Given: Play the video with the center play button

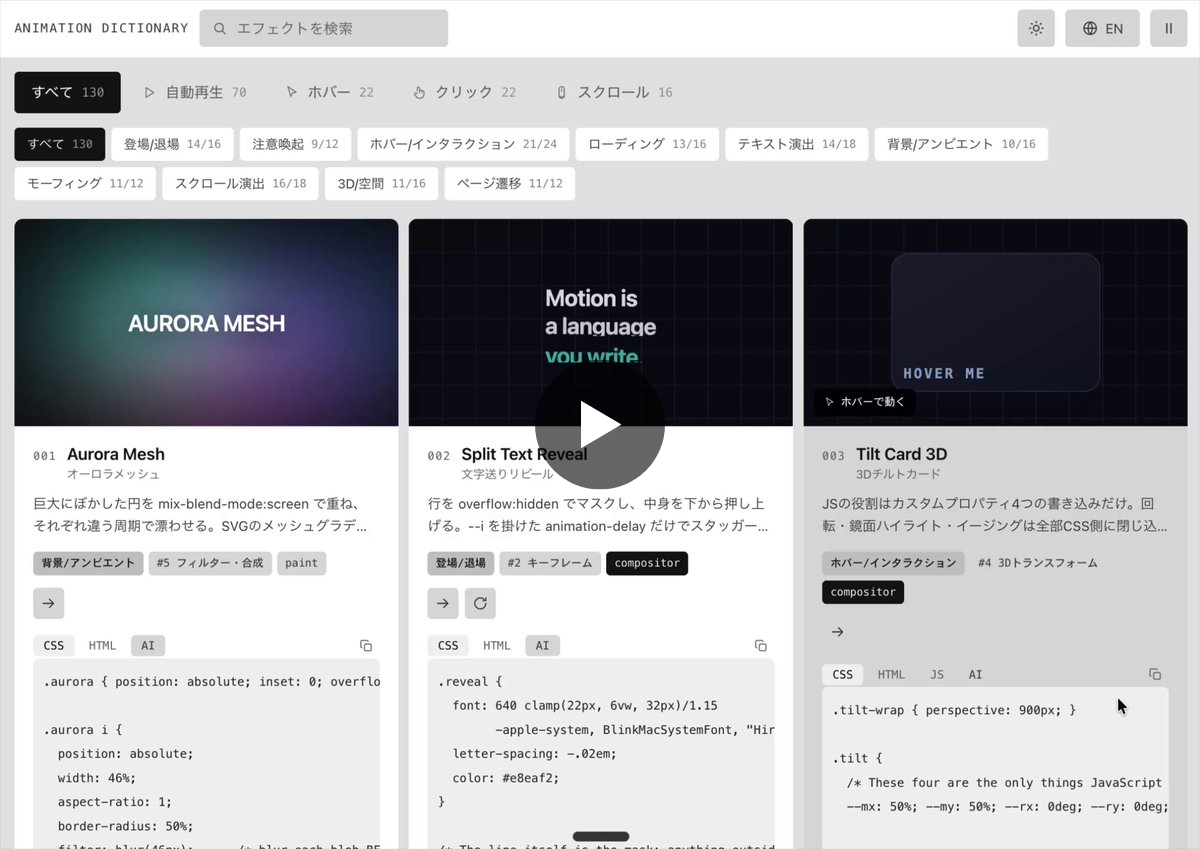Looking at the screenshot, I should 600,425.
